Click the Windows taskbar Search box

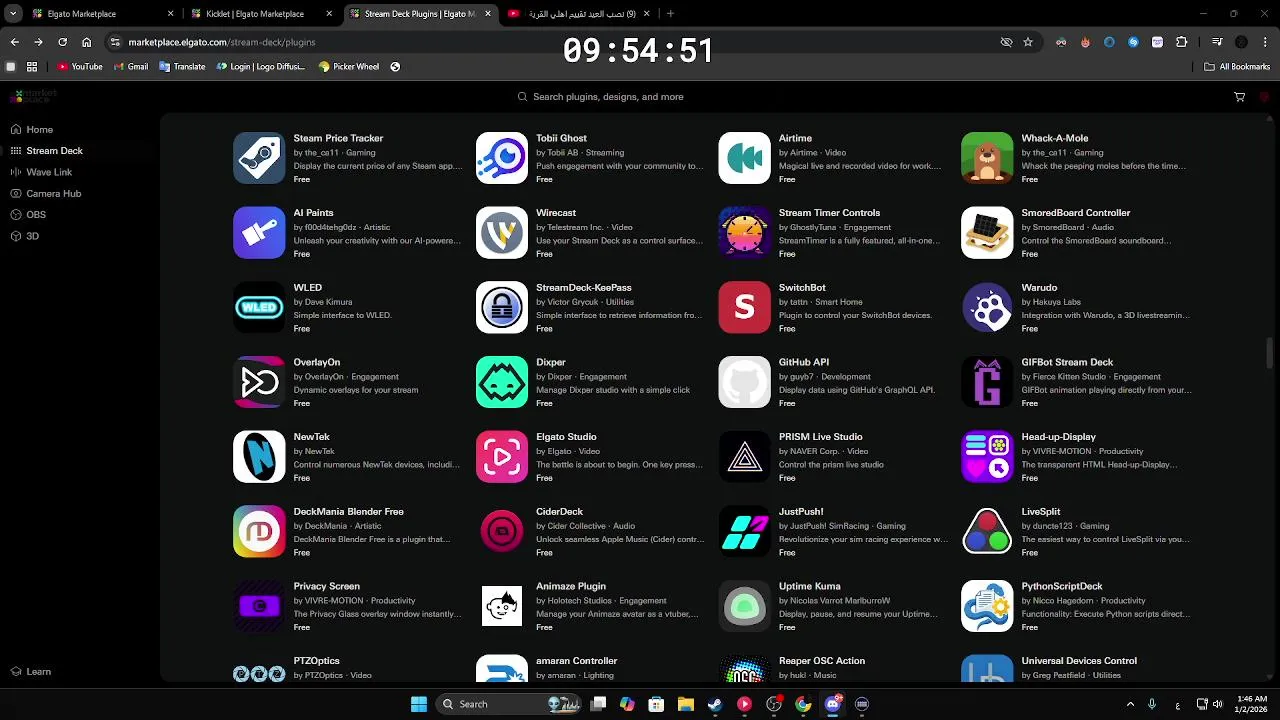point(510,704)
